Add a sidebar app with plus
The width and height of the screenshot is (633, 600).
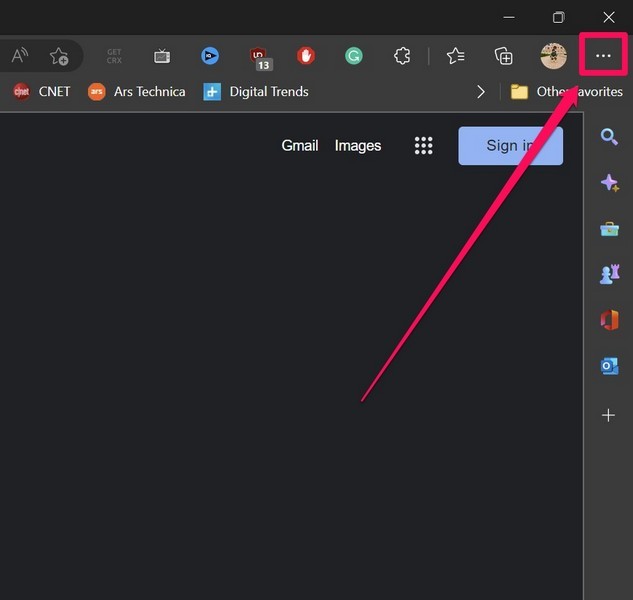point(608,415)
